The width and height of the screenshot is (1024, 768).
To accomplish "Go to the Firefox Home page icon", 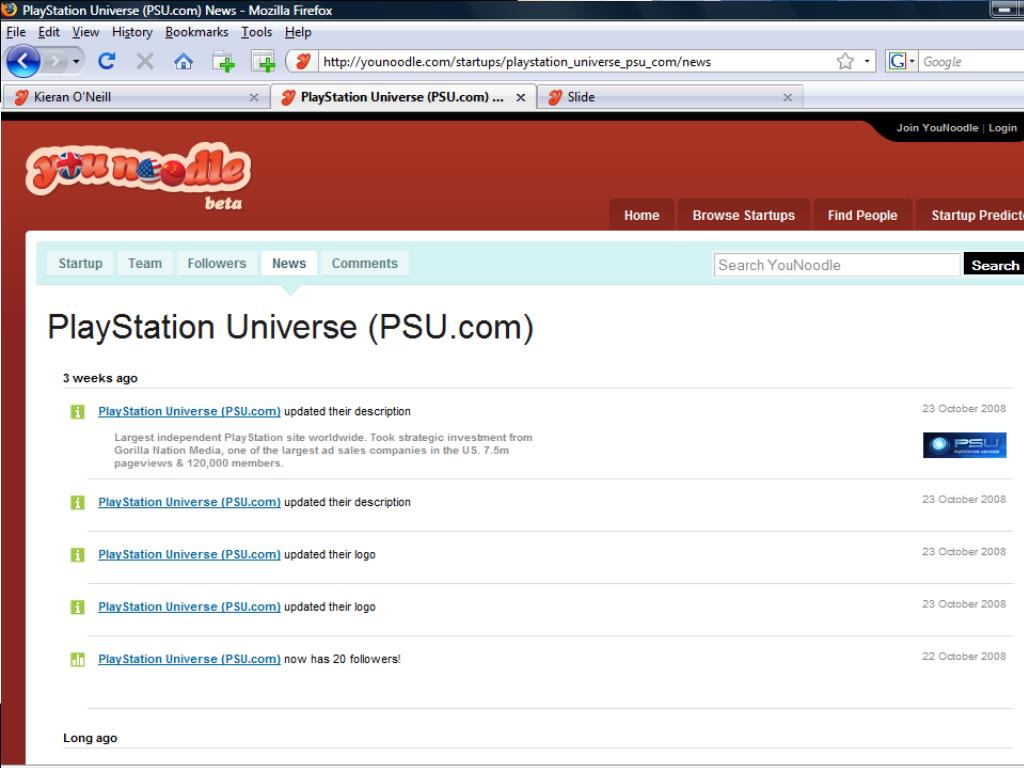I will click(x=184, y=62).
